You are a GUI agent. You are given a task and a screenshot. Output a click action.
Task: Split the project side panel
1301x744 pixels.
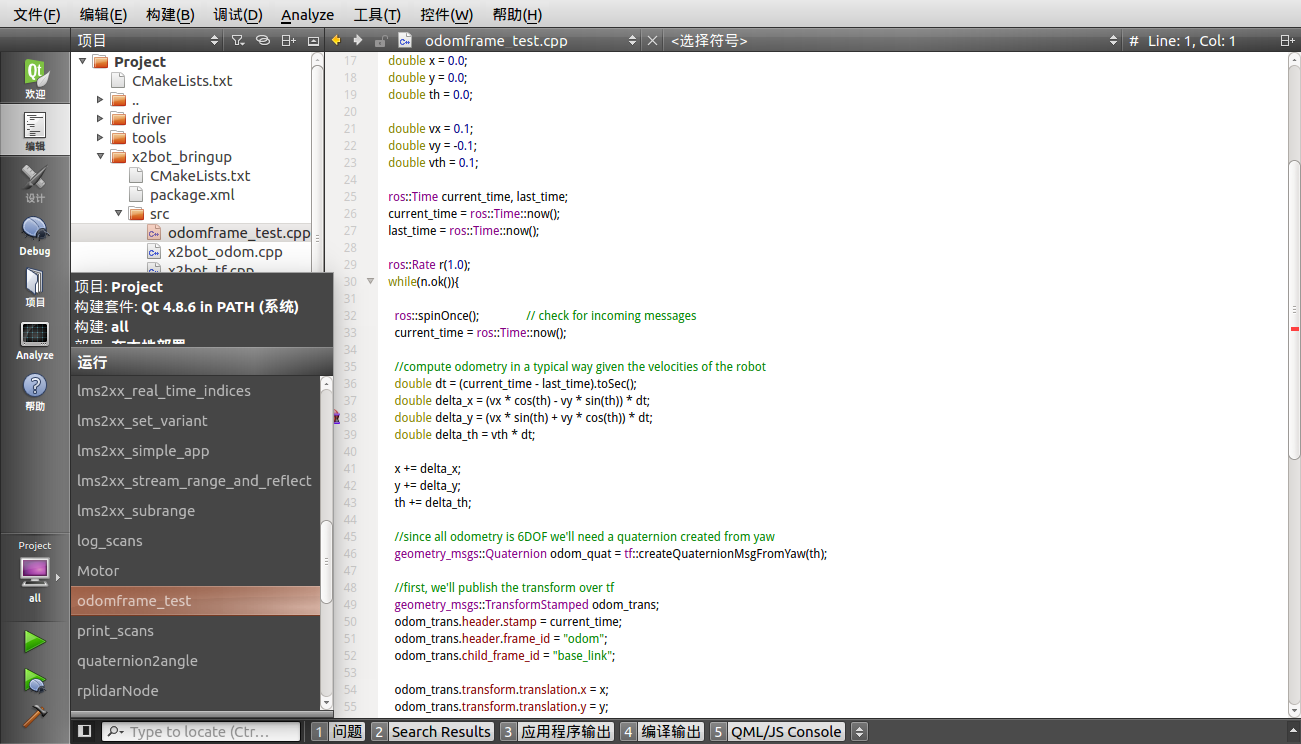[x=288, y=40]
